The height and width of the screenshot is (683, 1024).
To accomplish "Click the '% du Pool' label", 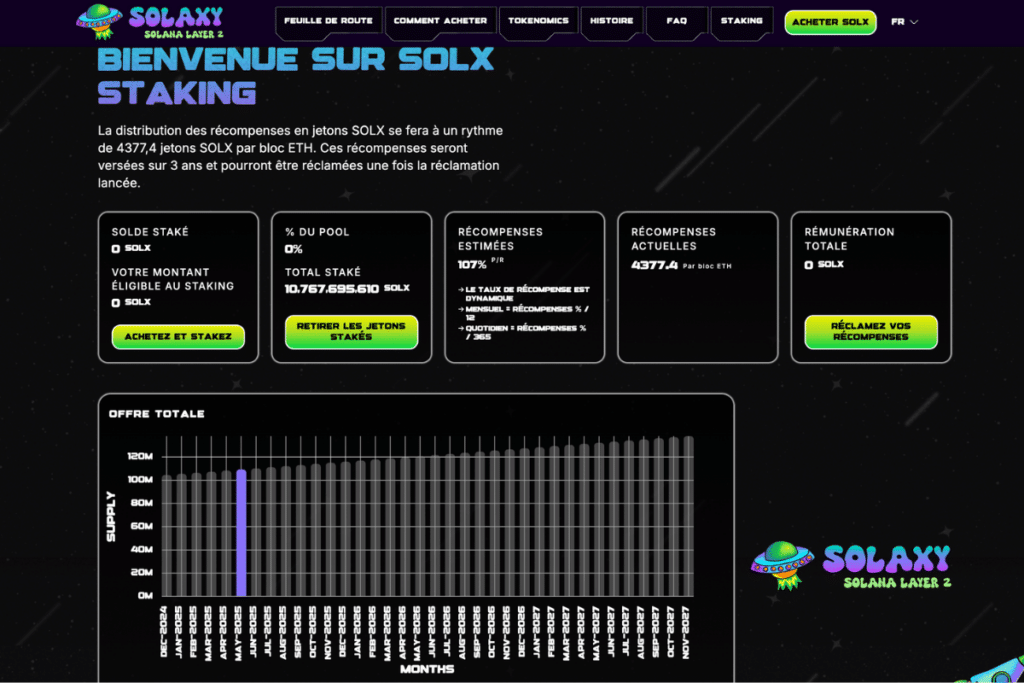I will [x=317, y=232].
